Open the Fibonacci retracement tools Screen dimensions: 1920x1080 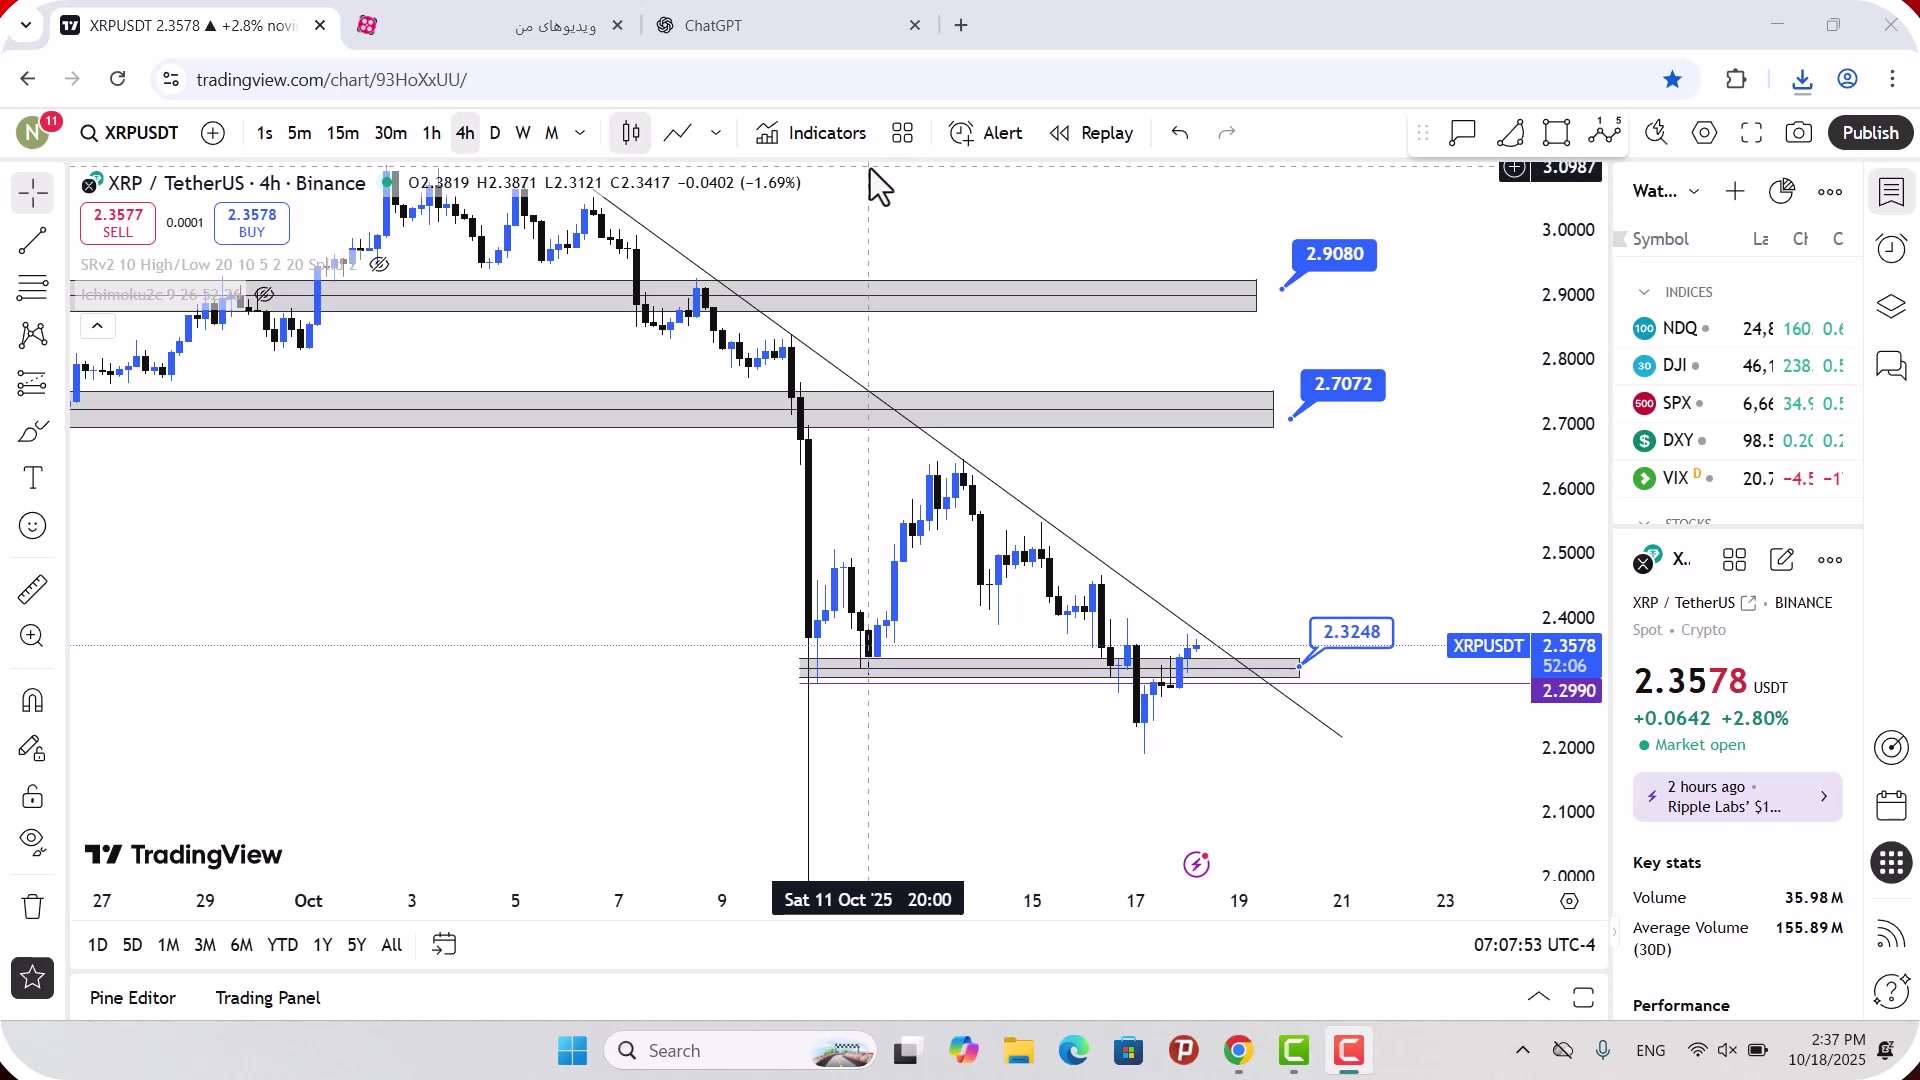coord(32,288)
